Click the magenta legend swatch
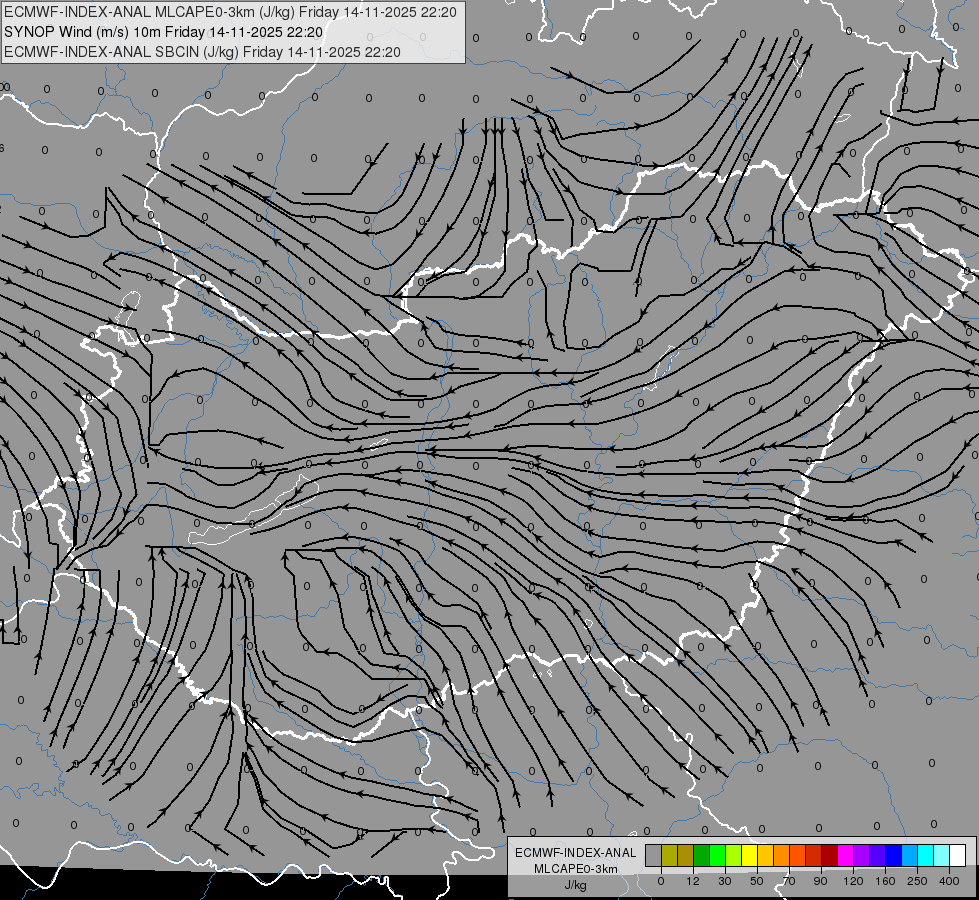 [x=845, y=855]
